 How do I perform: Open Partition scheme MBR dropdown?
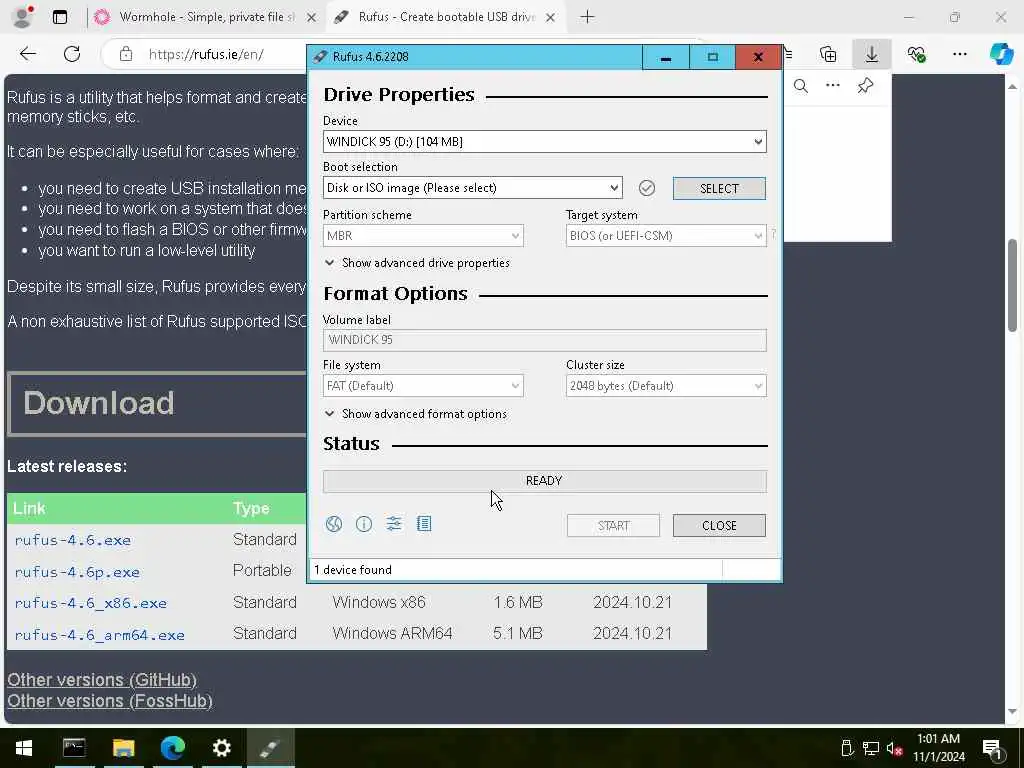423,236
